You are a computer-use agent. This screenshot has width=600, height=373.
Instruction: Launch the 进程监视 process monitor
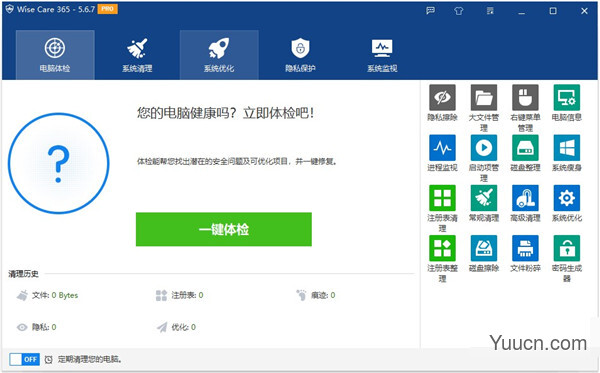pos(442,148)
